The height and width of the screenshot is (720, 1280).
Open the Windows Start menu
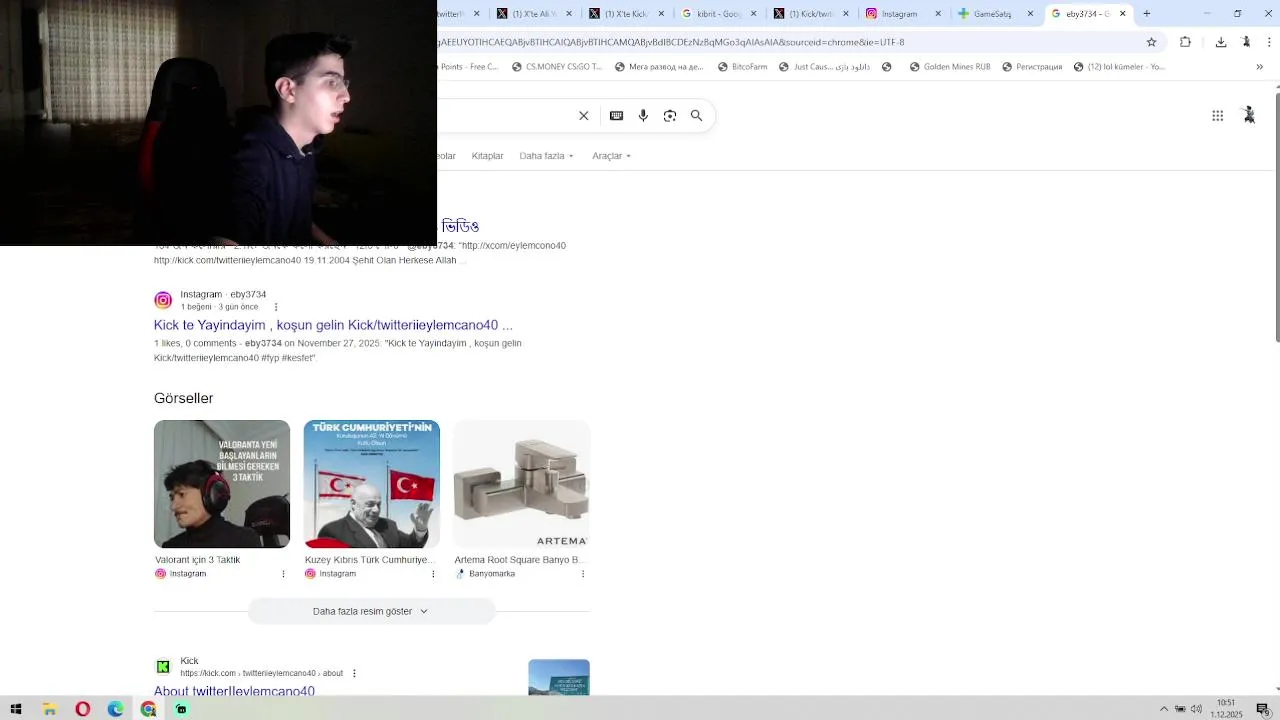pos(16,709)
